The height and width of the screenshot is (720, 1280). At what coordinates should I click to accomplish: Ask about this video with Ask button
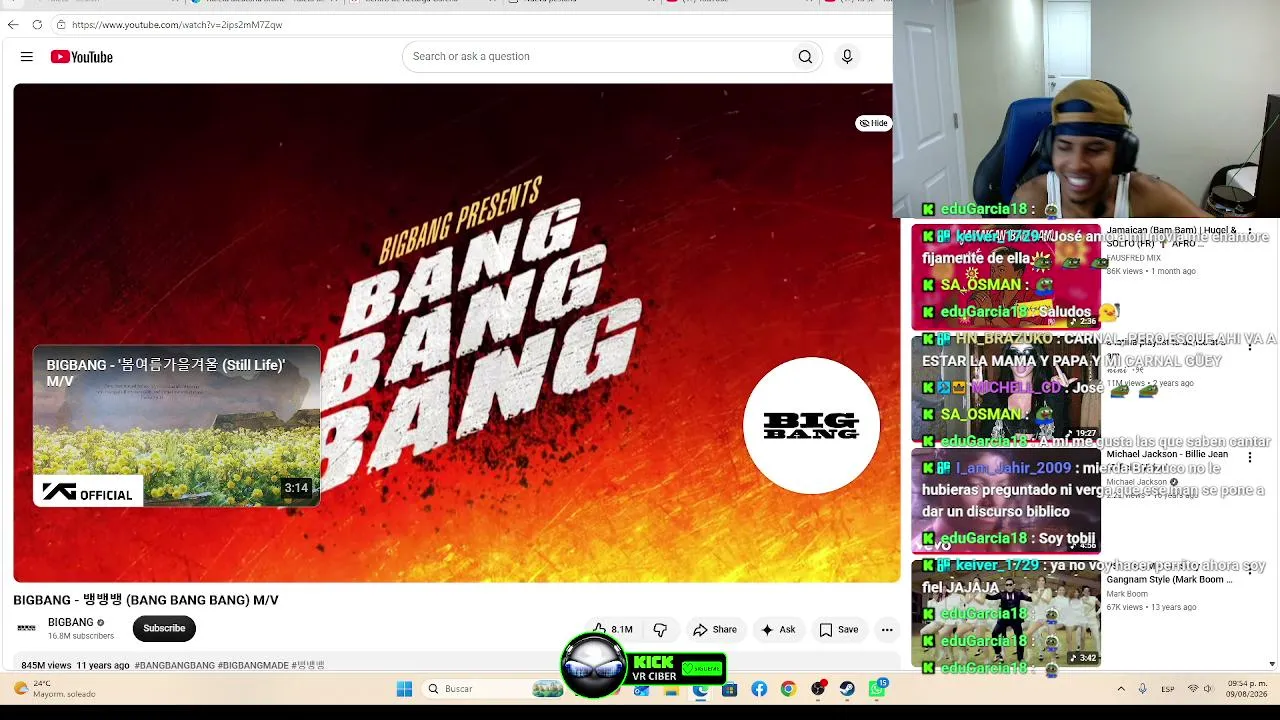778,630
